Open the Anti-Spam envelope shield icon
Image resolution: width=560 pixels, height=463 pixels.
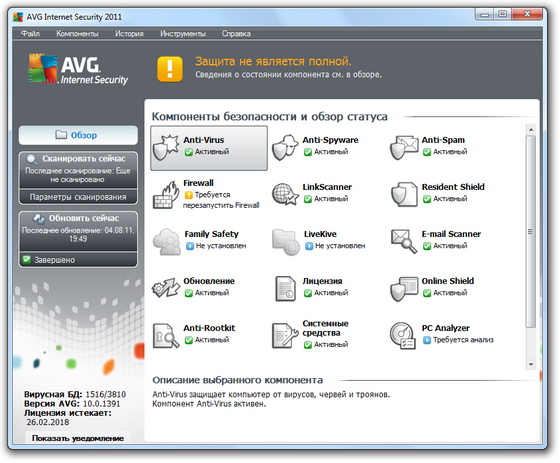click(404, 147)
